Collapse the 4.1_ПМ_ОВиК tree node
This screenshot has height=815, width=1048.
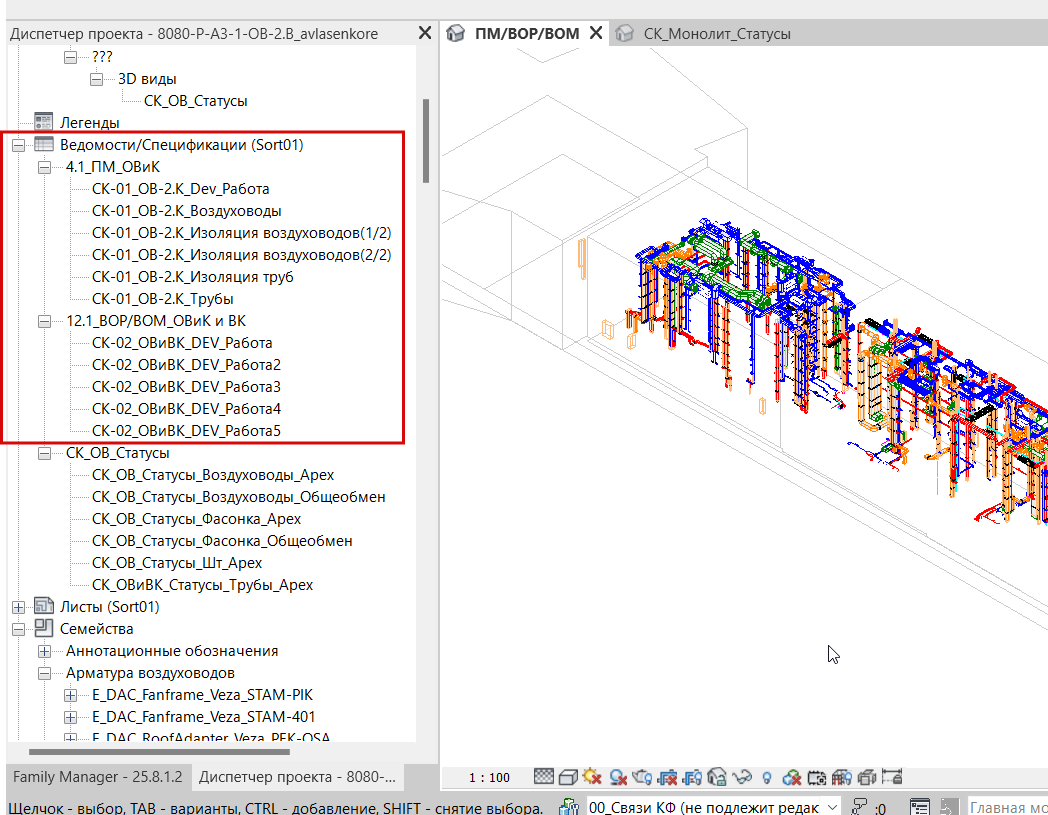click(44, 167)
